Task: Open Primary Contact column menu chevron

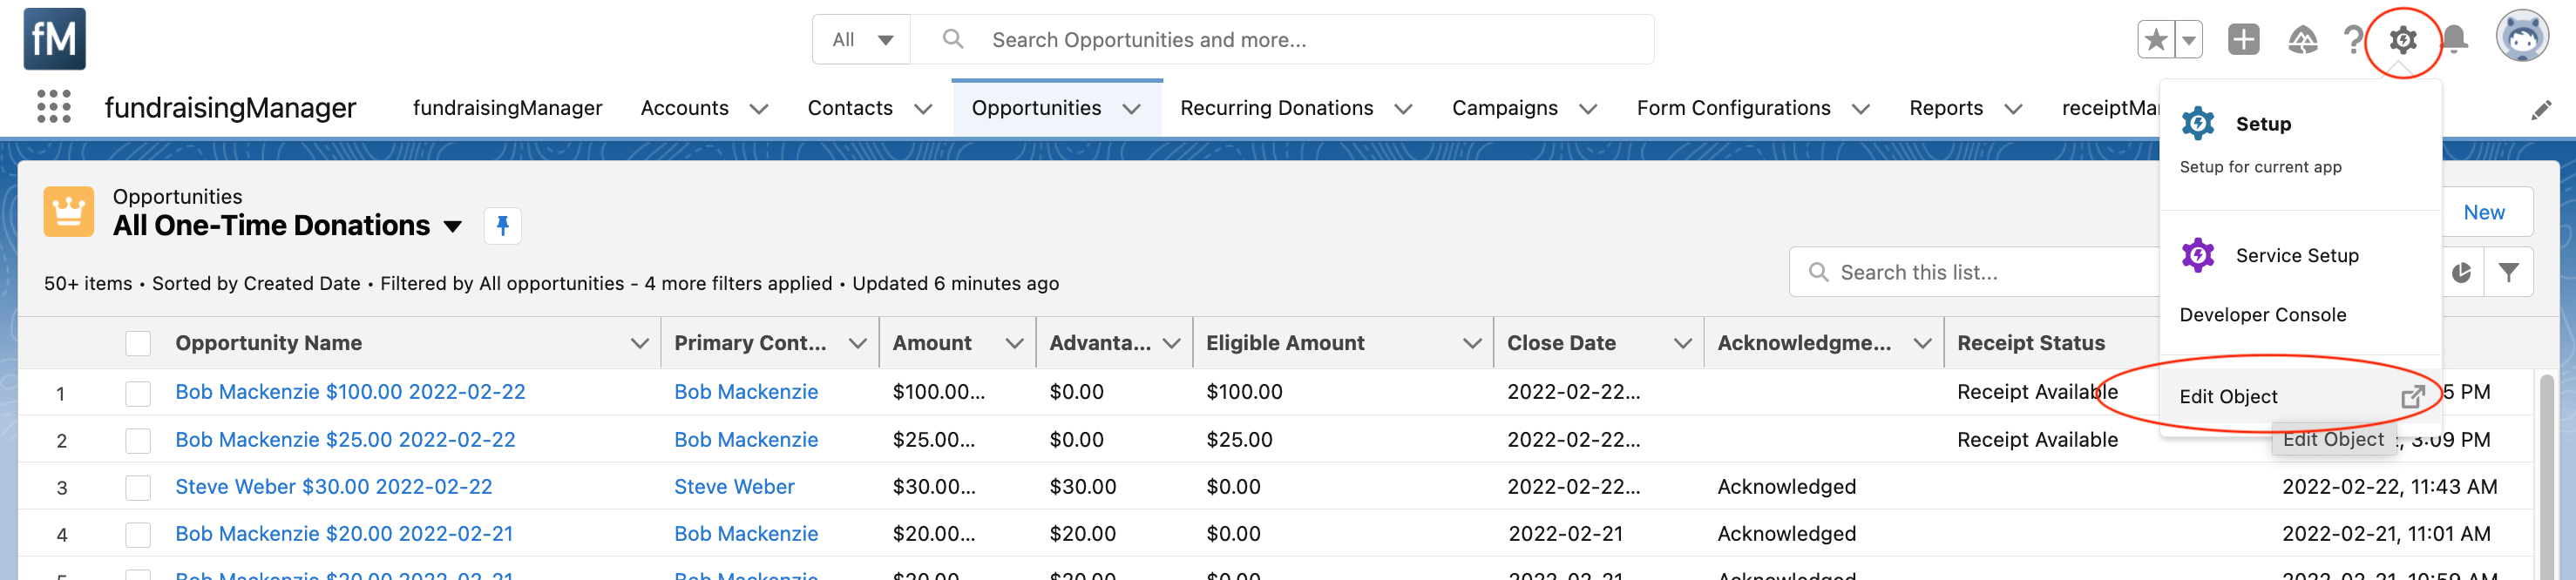Action: (857, 343)
